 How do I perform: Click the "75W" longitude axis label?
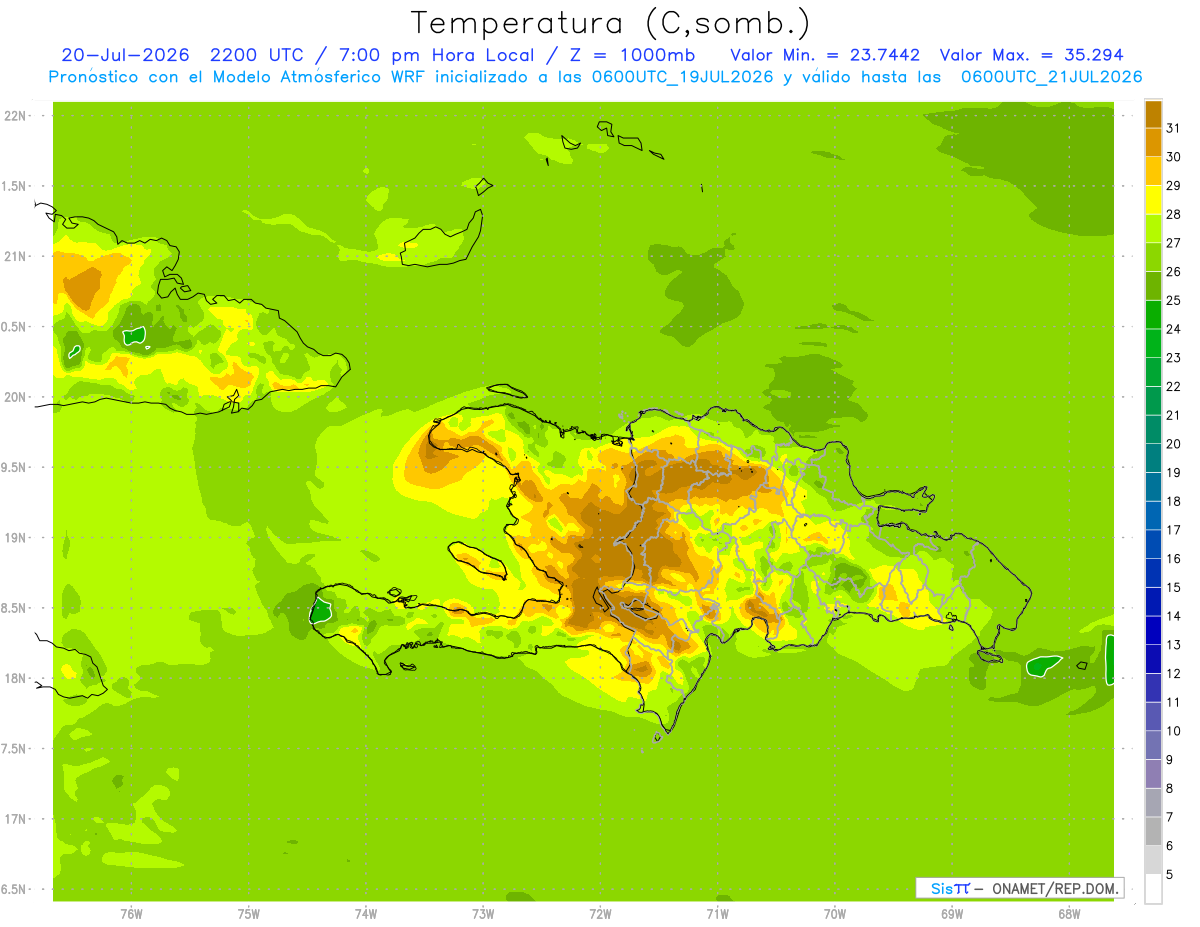[249, 914]
